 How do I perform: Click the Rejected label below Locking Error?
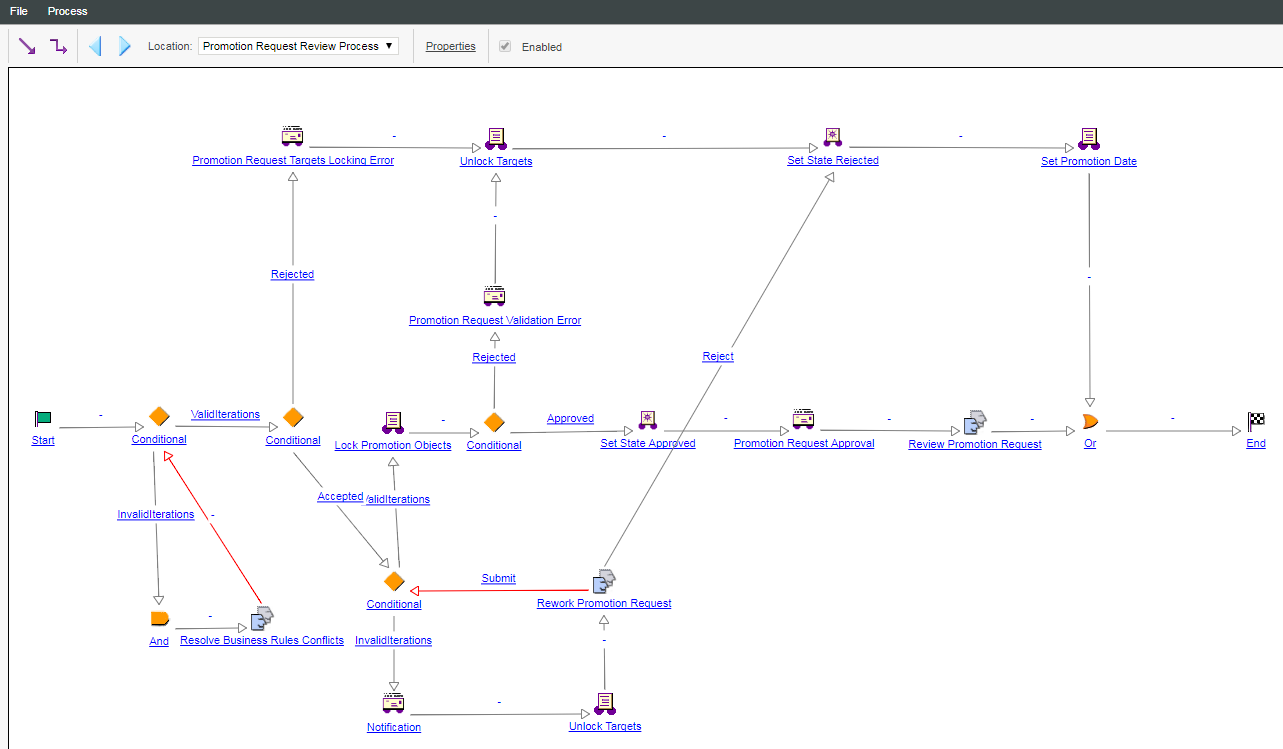point(292,274)
